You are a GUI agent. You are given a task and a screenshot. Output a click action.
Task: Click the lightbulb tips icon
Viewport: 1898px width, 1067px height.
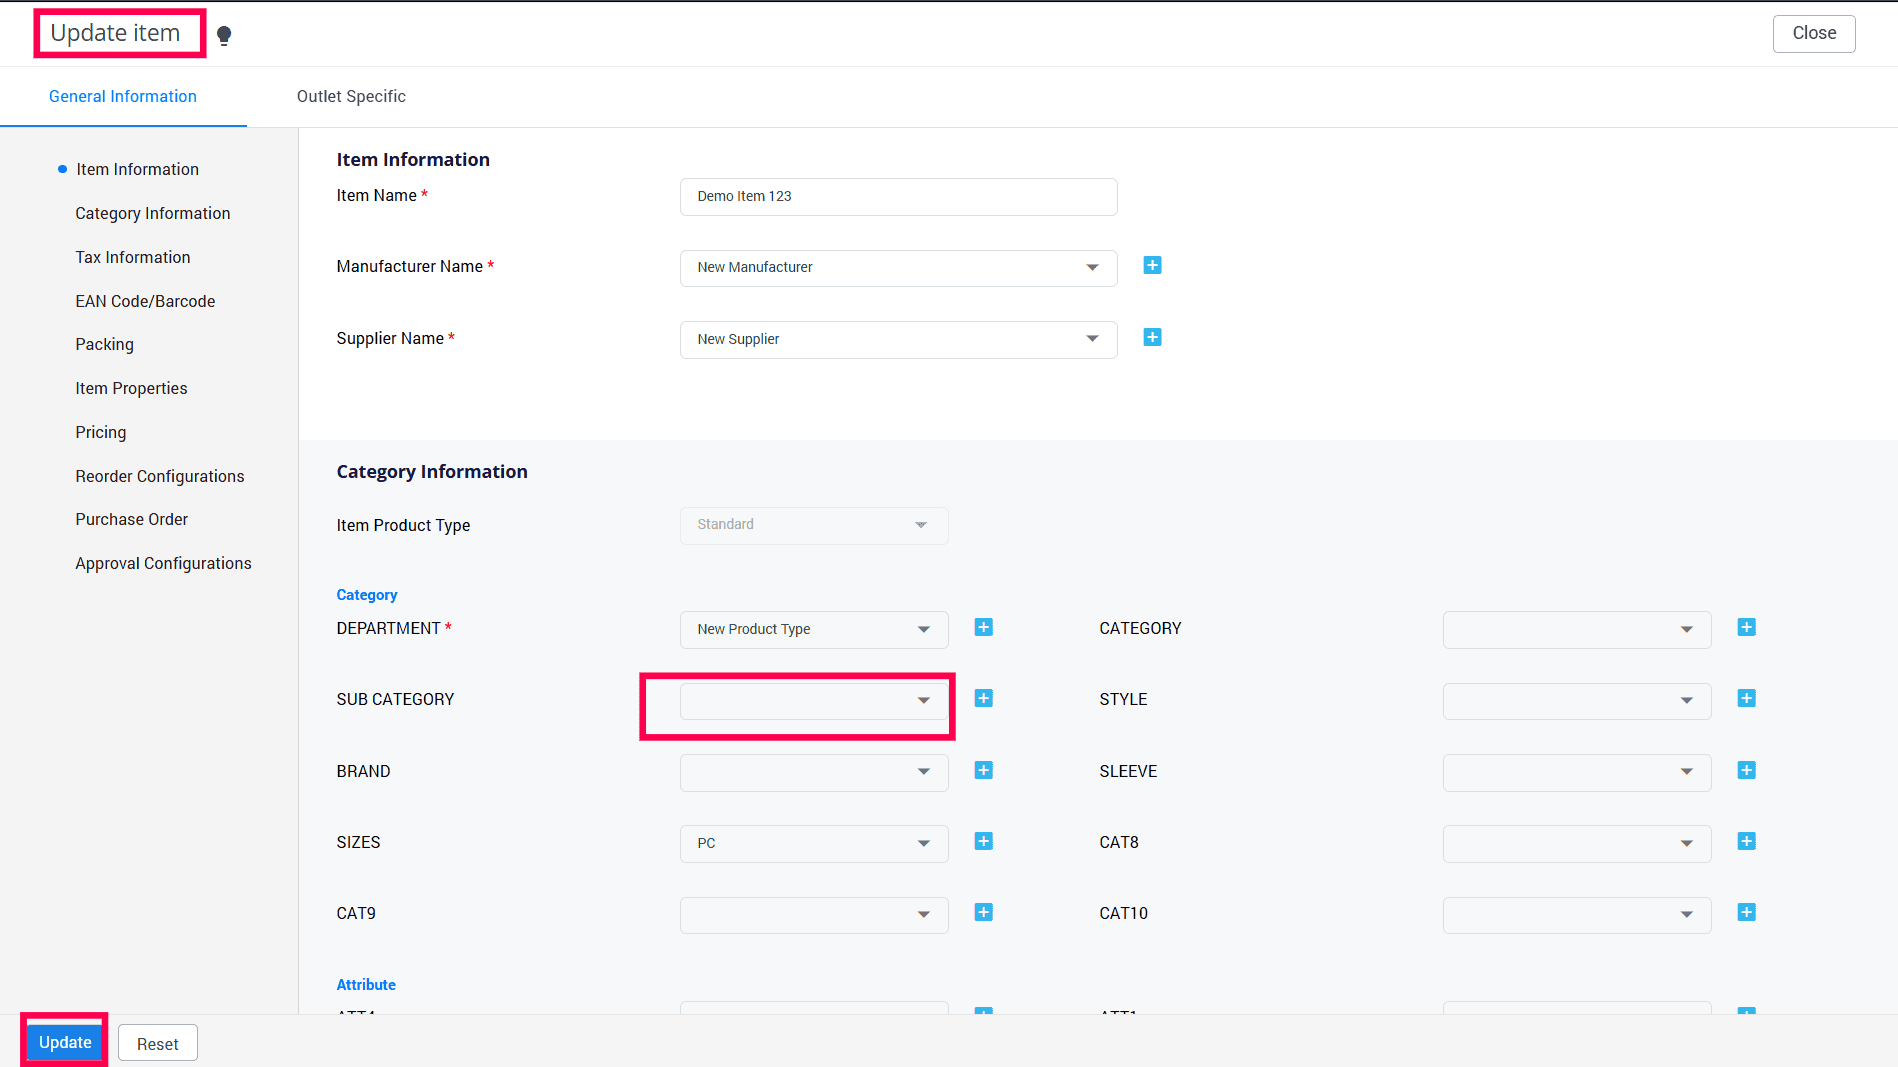point(224,36)
